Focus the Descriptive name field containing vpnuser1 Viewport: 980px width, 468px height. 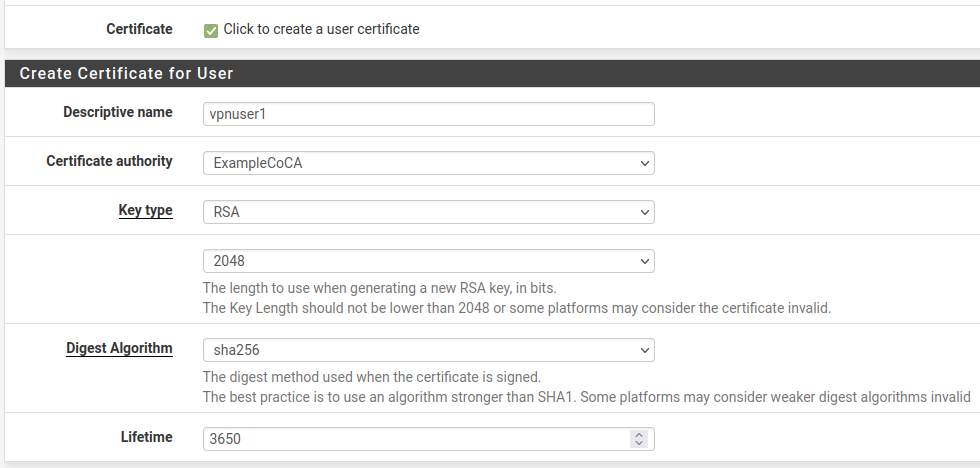[428, 114]
